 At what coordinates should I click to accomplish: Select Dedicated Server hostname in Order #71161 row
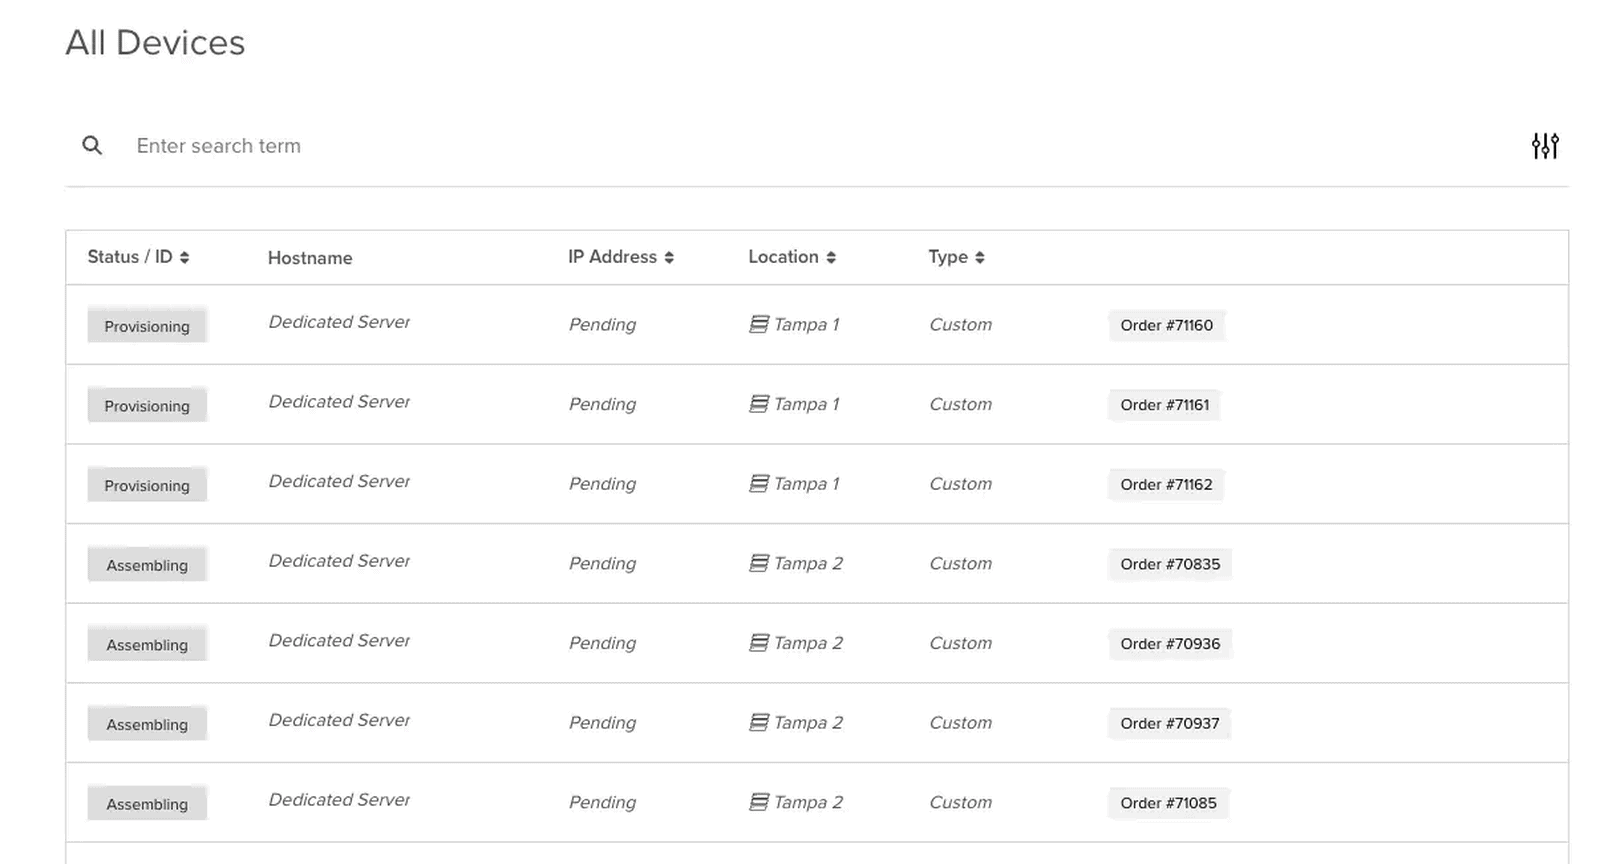coord(339,402)
